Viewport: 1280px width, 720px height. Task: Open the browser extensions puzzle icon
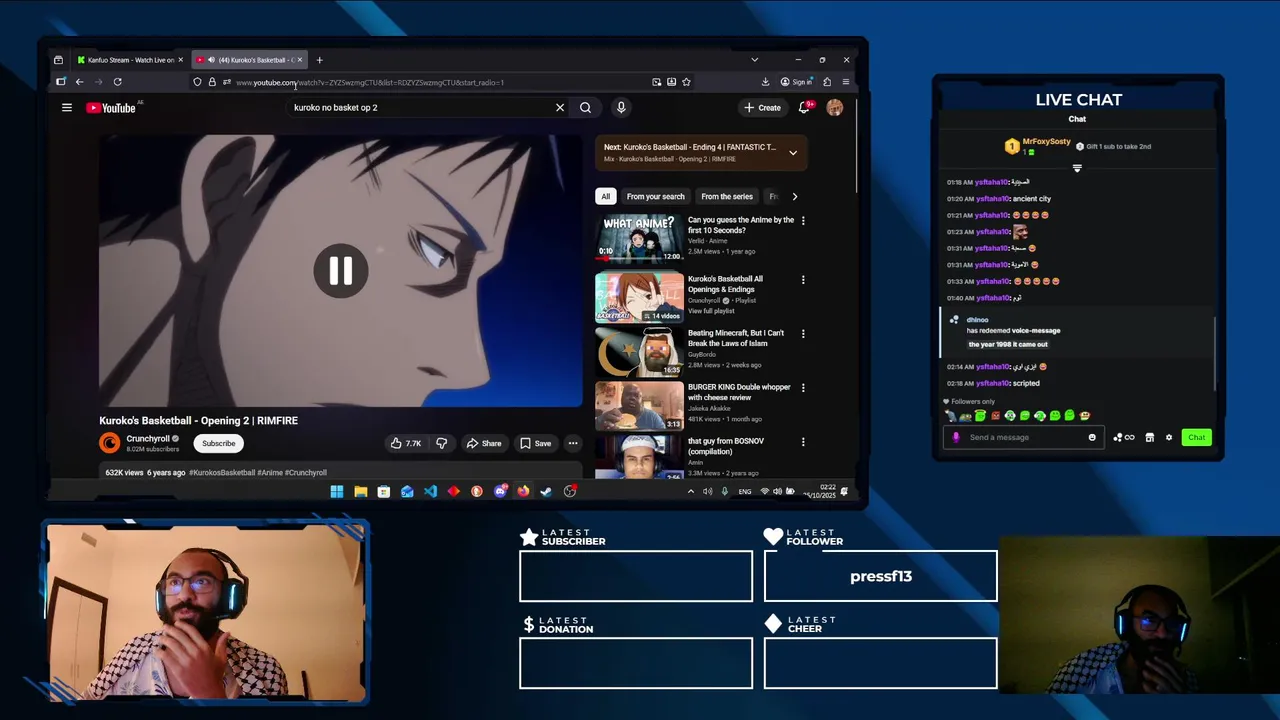(827, 82)
